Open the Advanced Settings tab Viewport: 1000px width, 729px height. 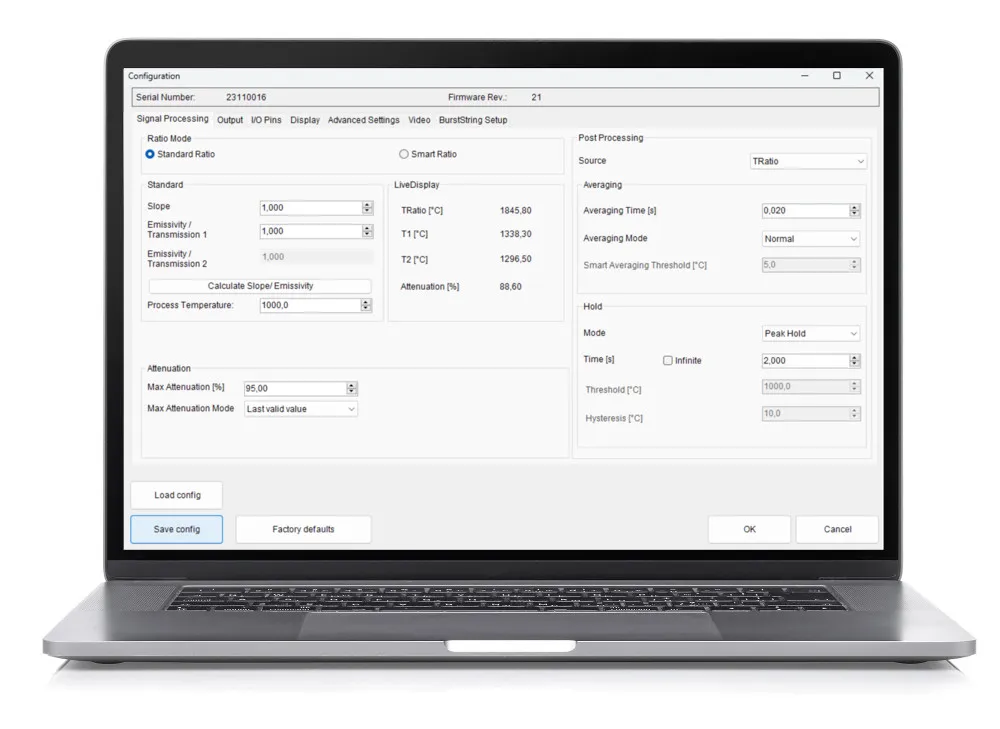pyautogui.click(x=363, y=120)
